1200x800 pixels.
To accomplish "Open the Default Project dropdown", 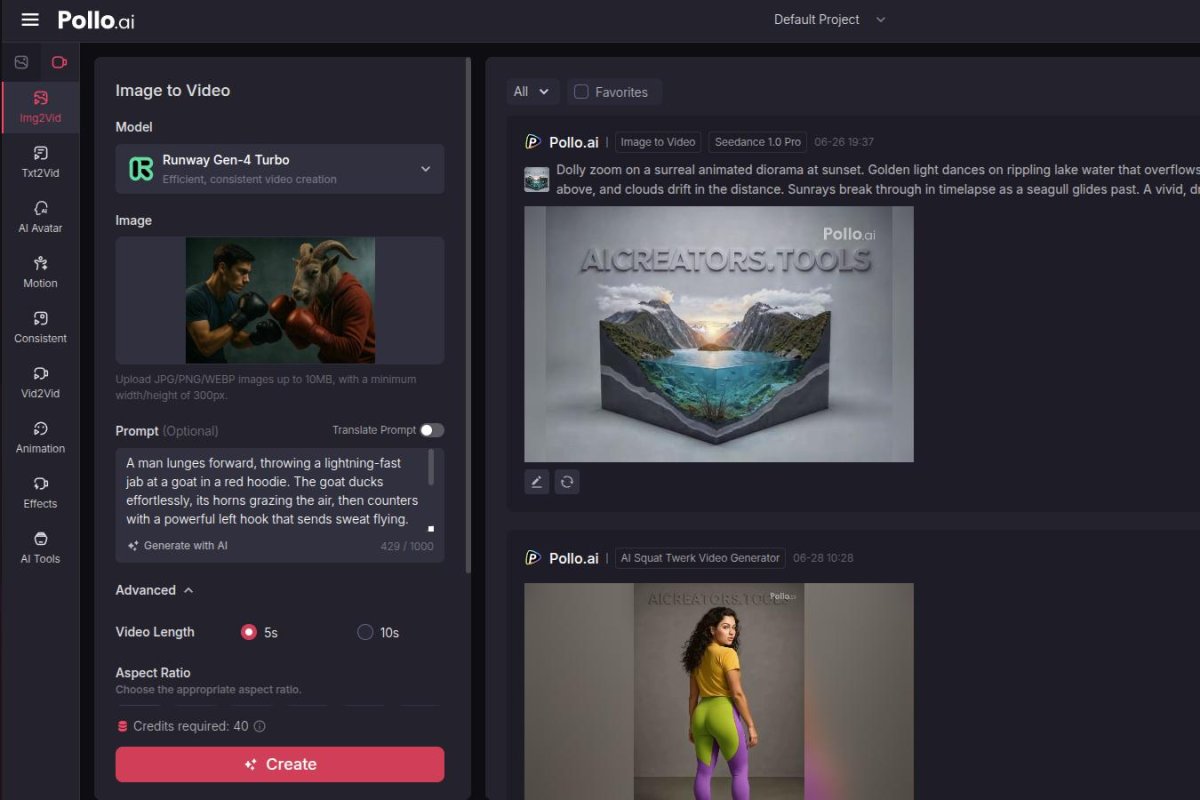I will pos(828,19).
